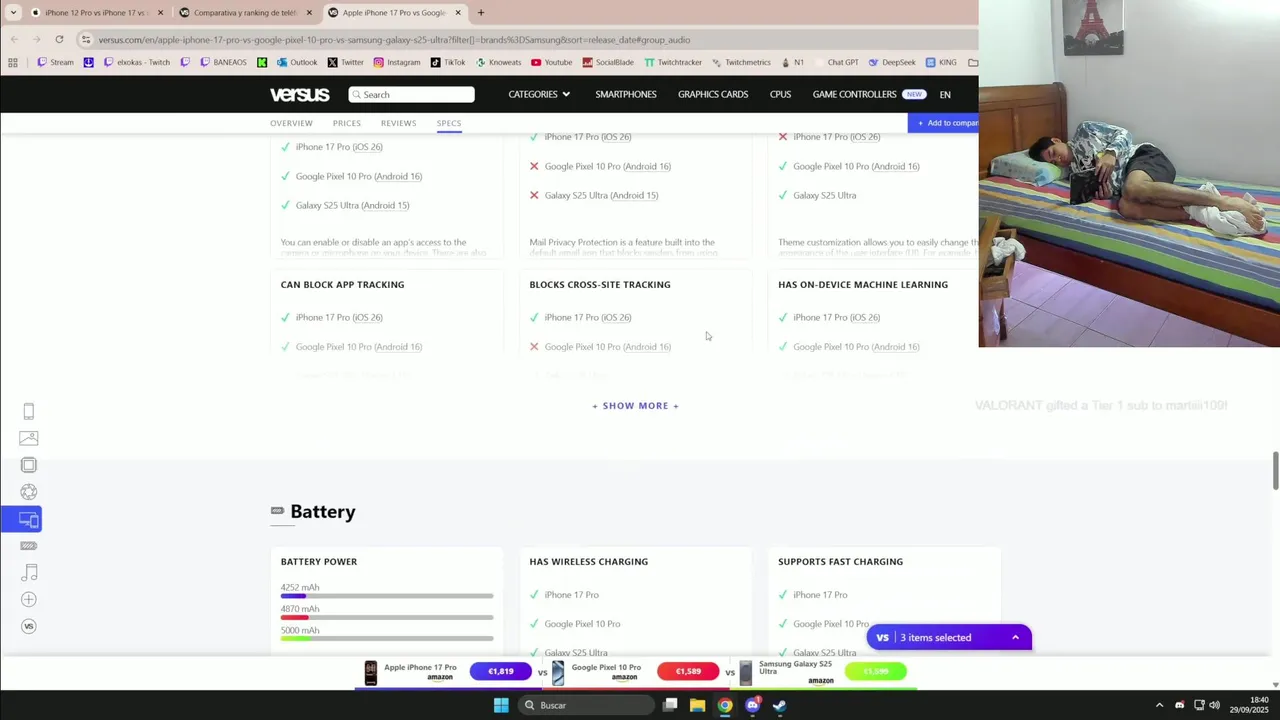
Task: Click the €1,819 iPhone 17 Pro price button
Action: click(500, 672)
